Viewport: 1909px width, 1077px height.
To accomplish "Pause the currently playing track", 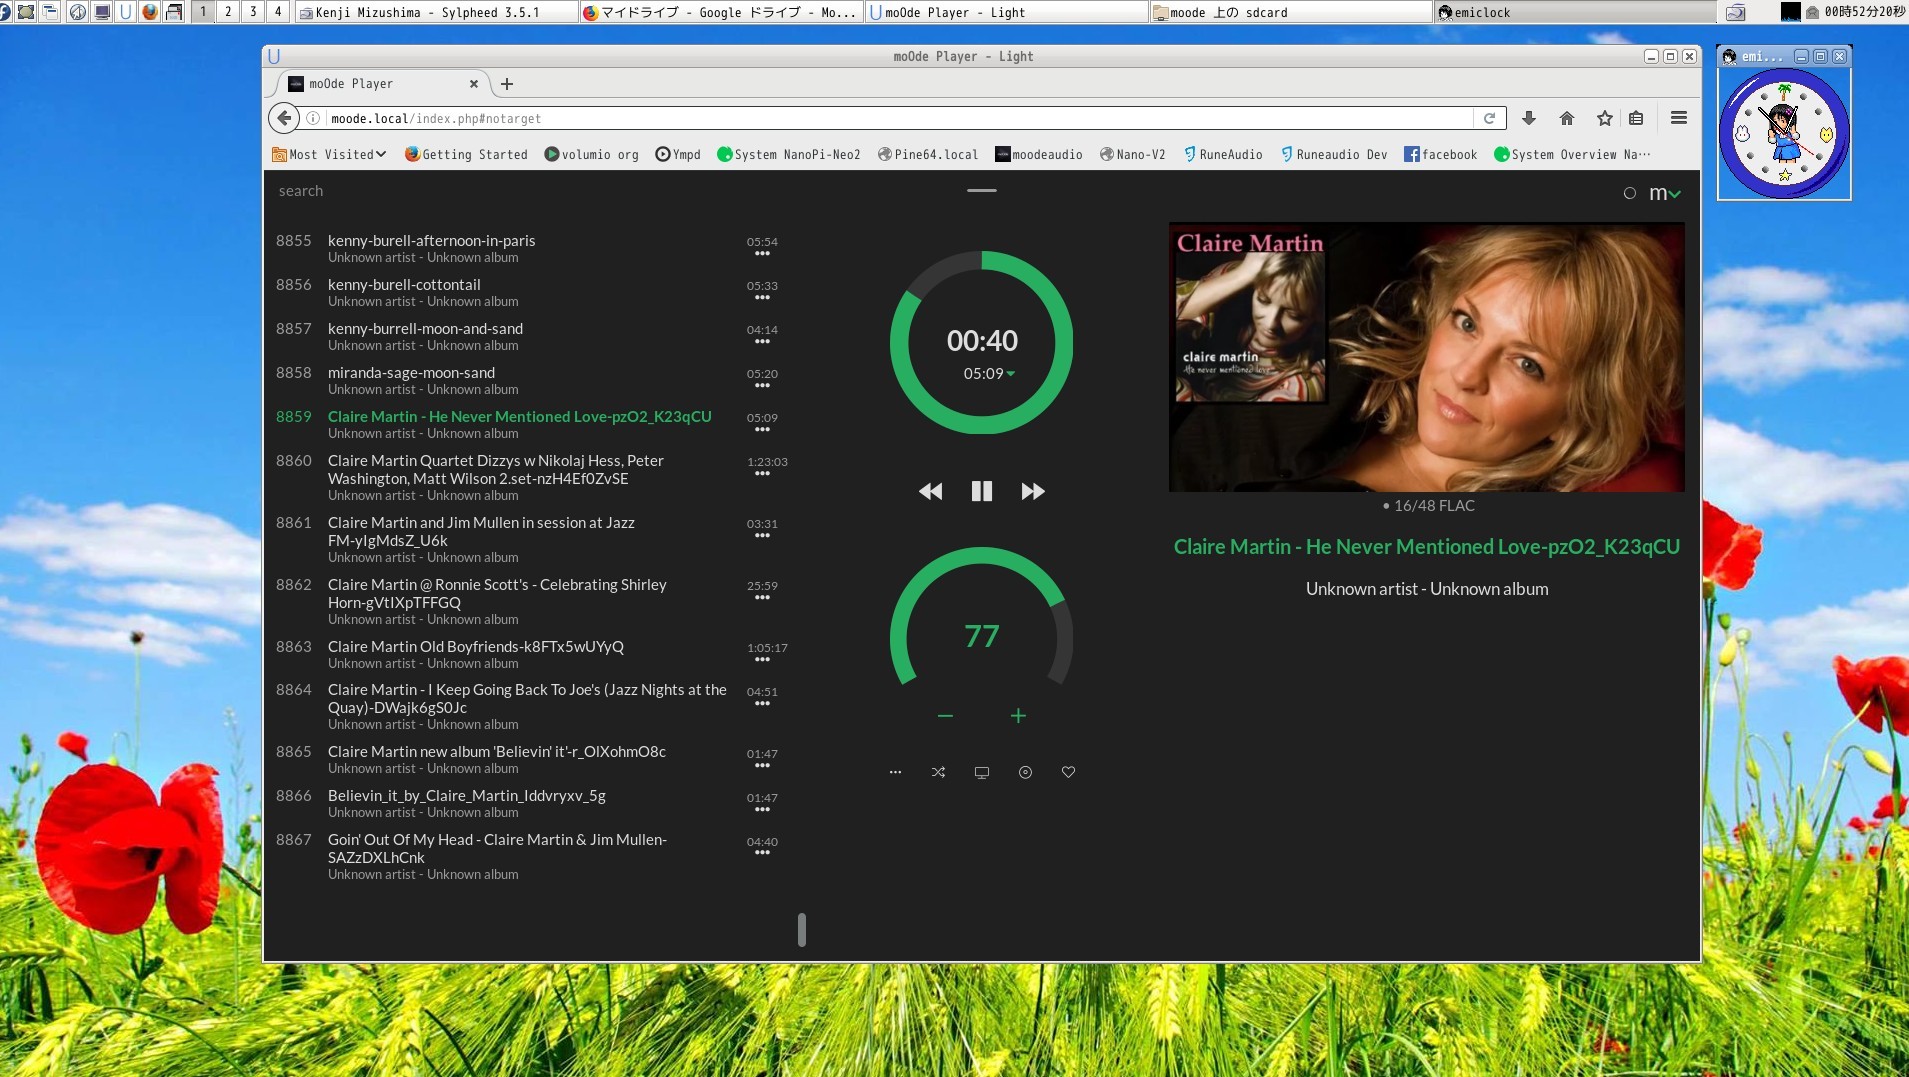I will point(981,491).
